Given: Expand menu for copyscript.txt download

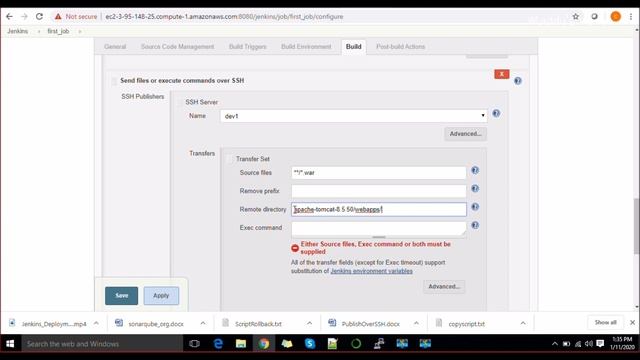Looking at the screenshot, I should (x=523, y=323).
